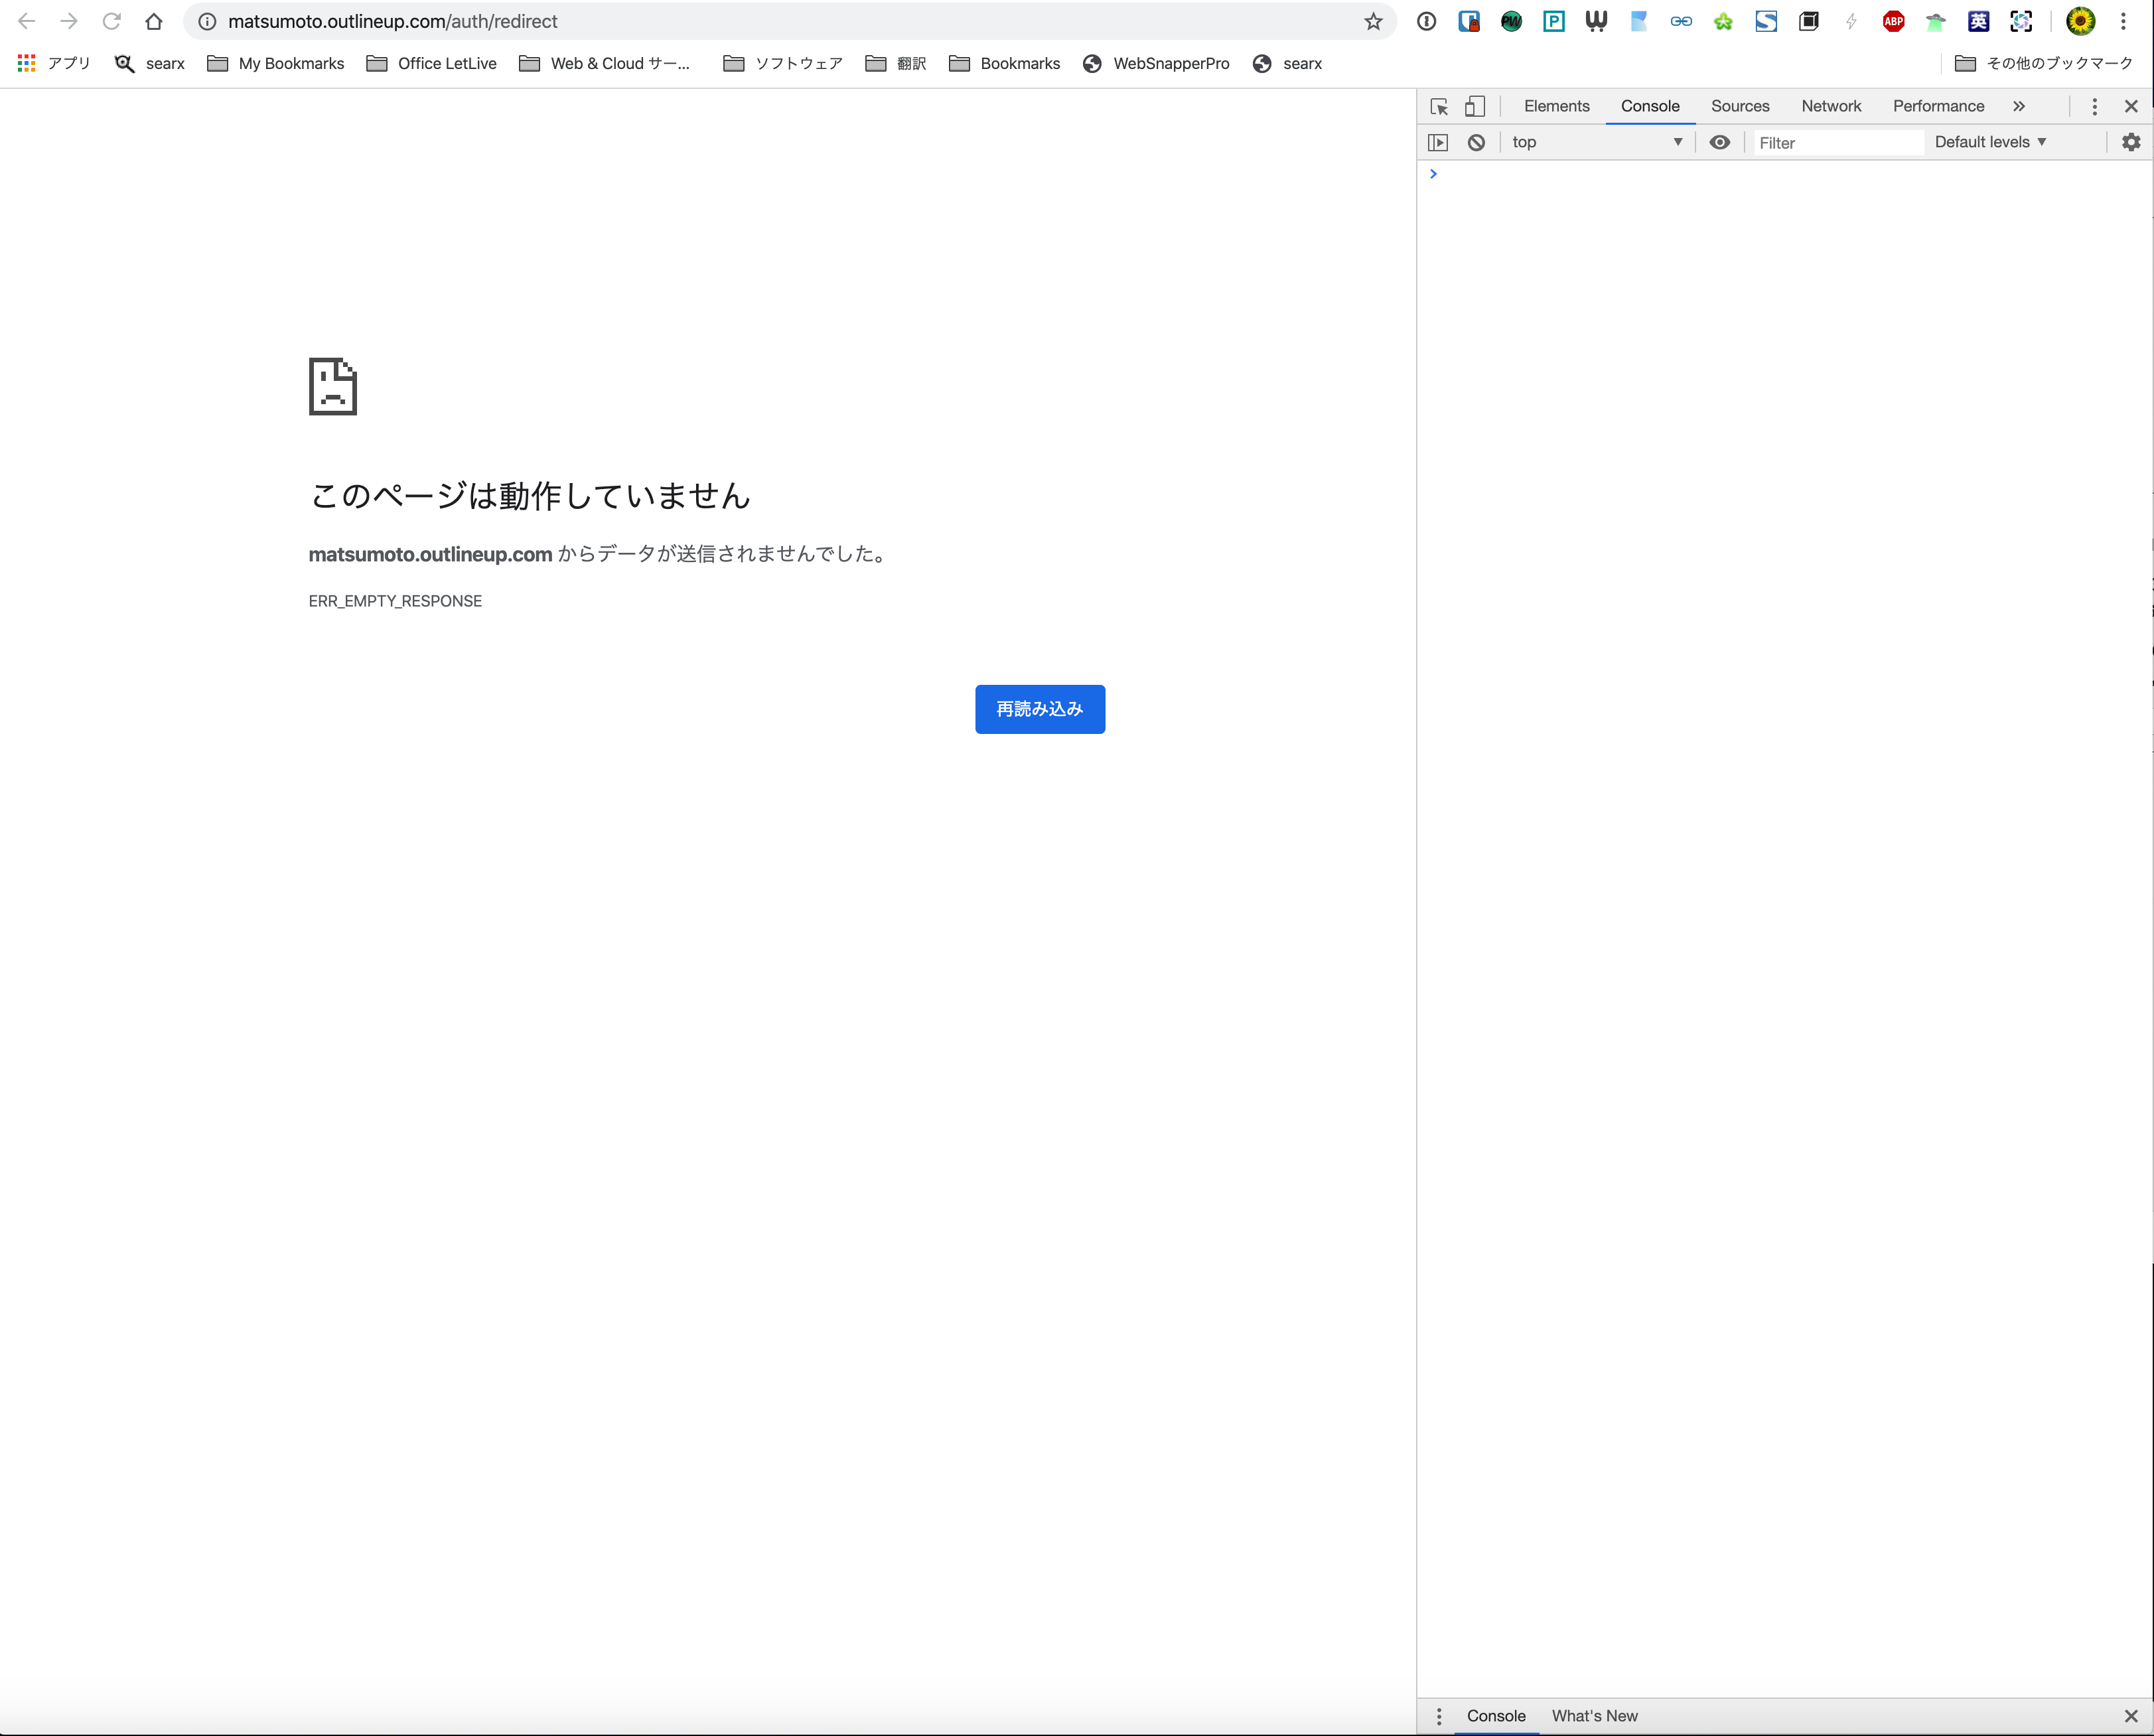This screenshot has height=1736, width=2154.
Task: Expand more DevTools tabs chevron
Action: (2019, 106)
